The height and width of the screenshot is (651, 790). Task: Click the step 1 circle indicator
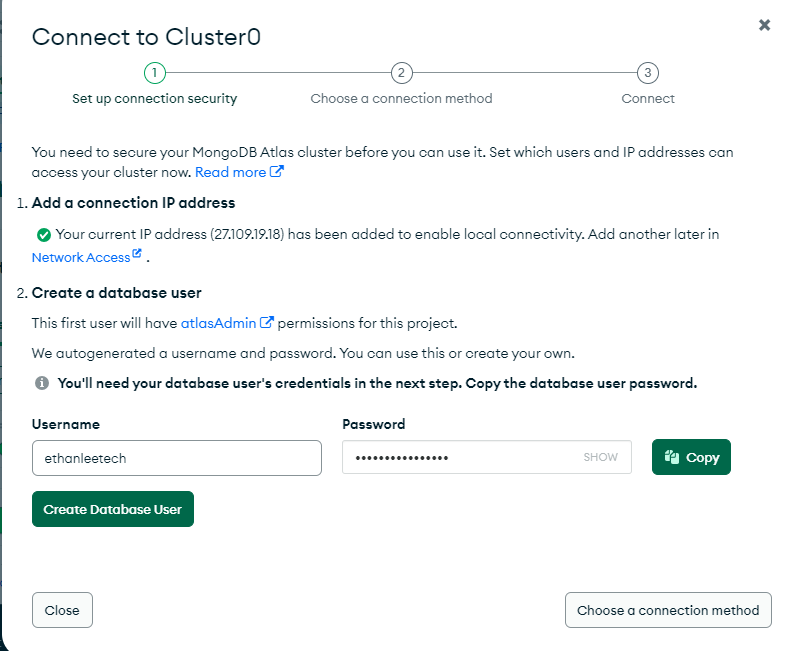pos(154,73)
